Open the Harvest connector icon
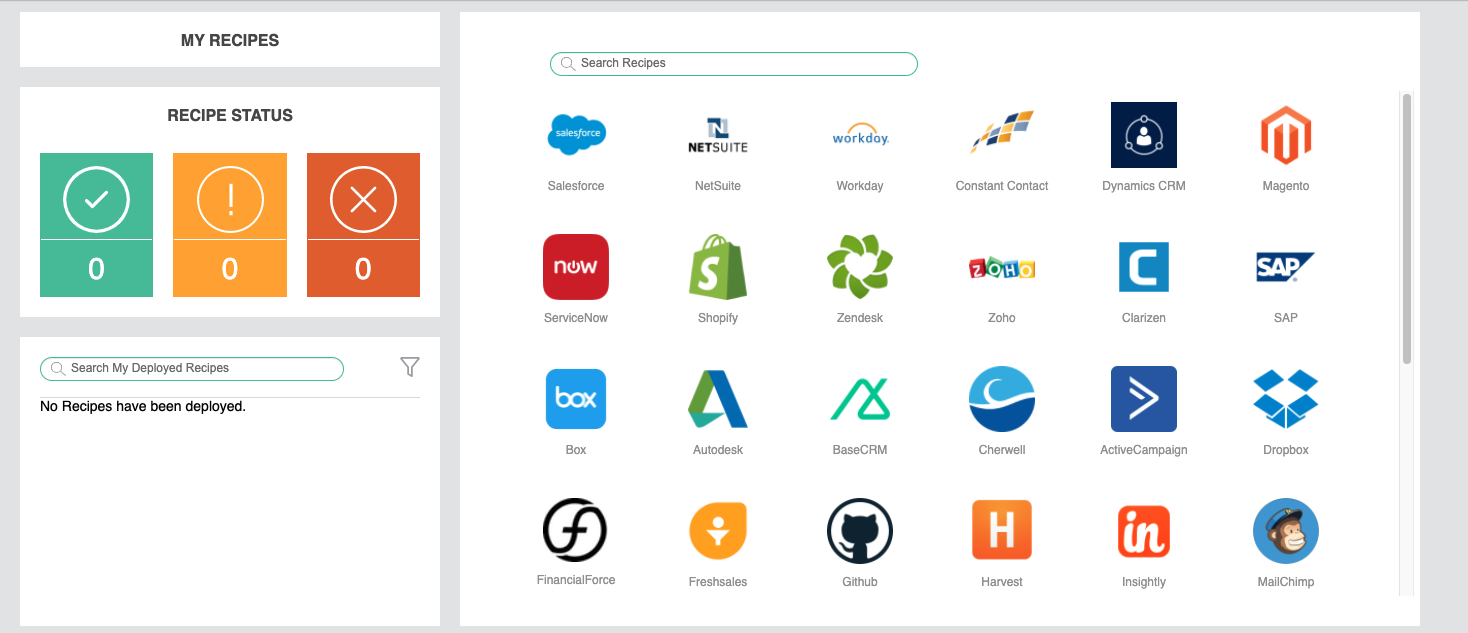This screenshot has width=1468, height=633. (1001, 530)
